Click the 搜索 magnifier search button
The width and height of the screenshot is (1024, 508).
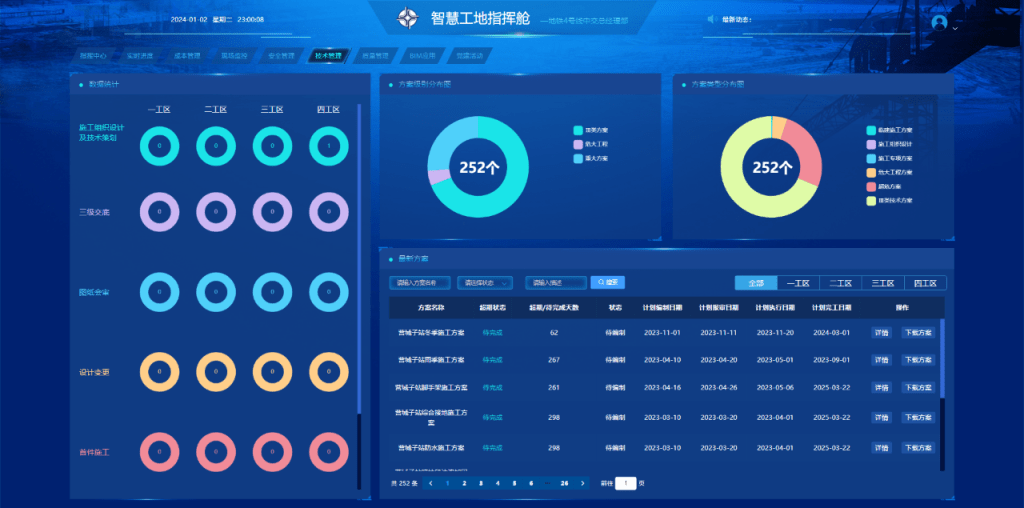click(x=609, y=283)
